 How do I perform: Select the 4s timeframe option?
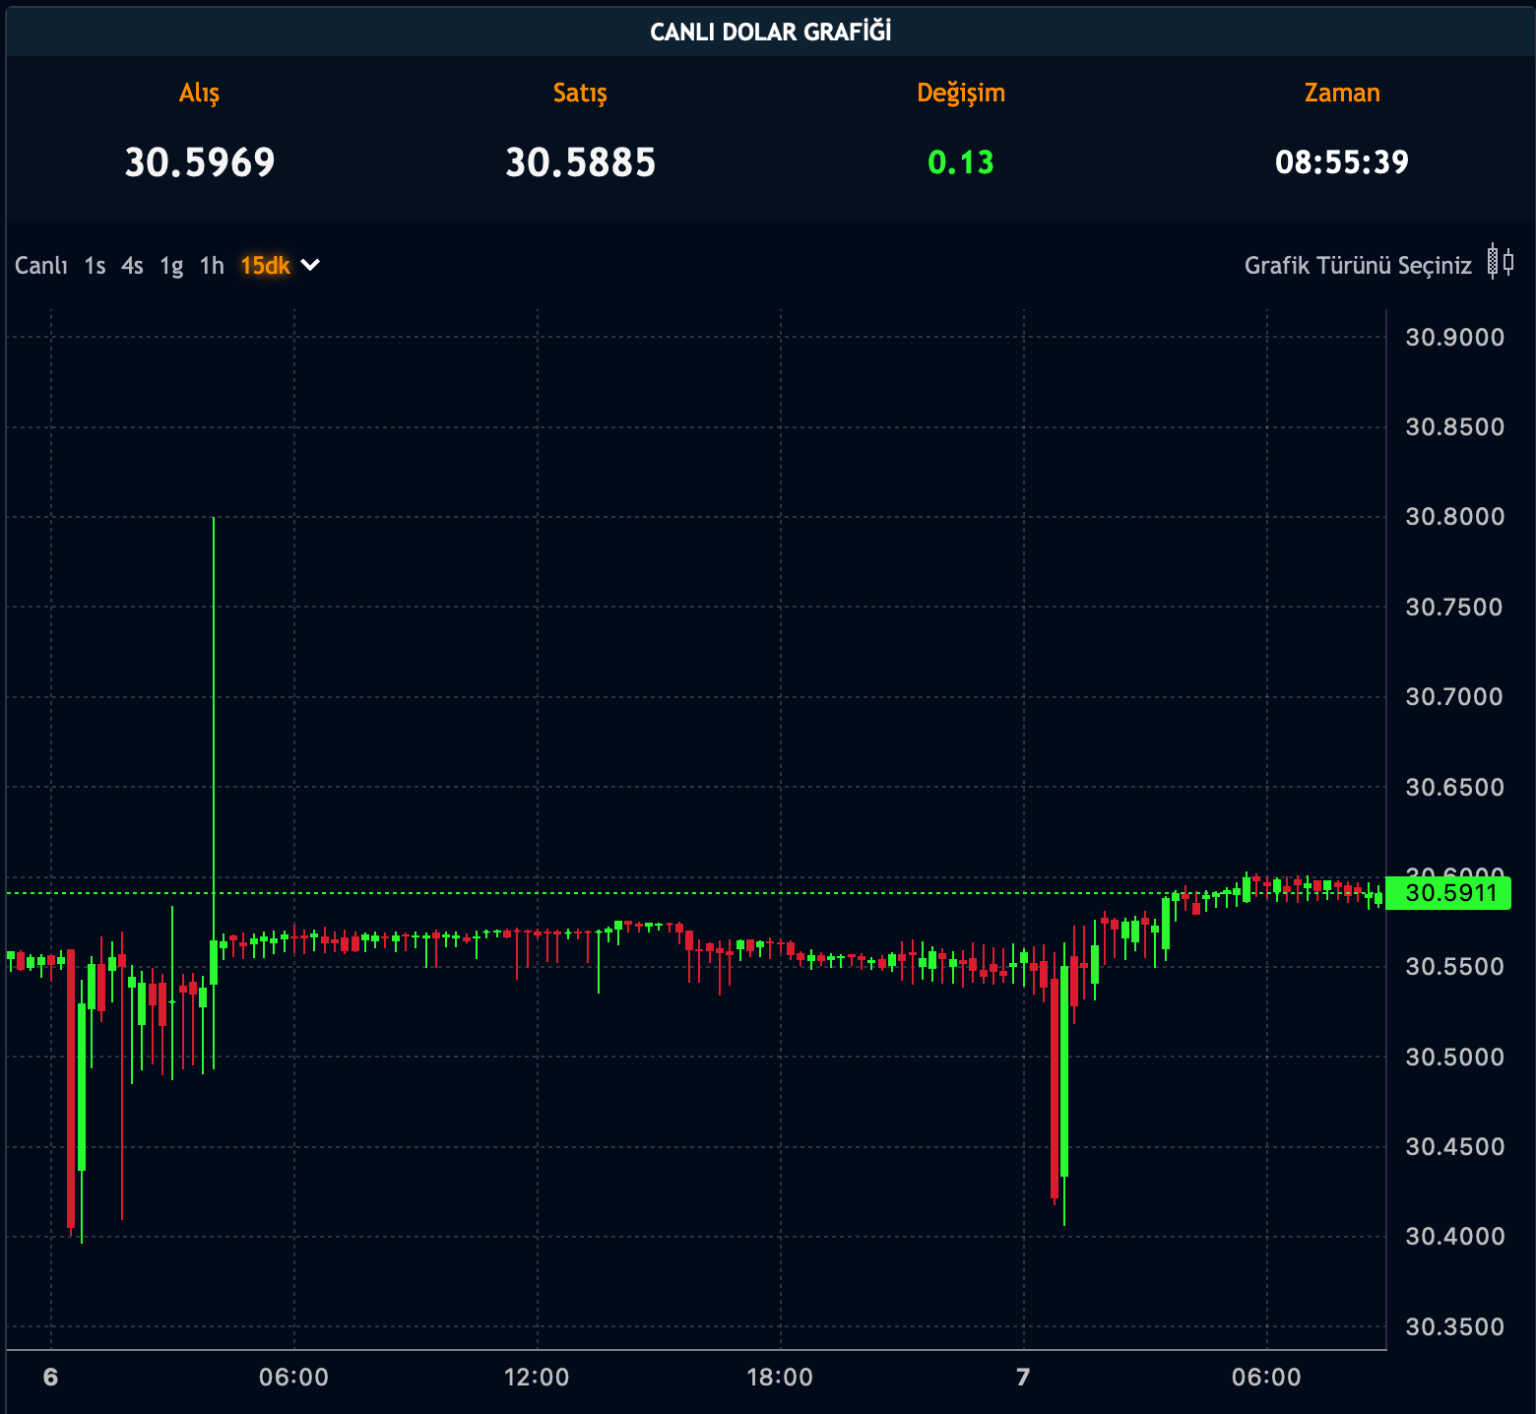coord(132,266)
